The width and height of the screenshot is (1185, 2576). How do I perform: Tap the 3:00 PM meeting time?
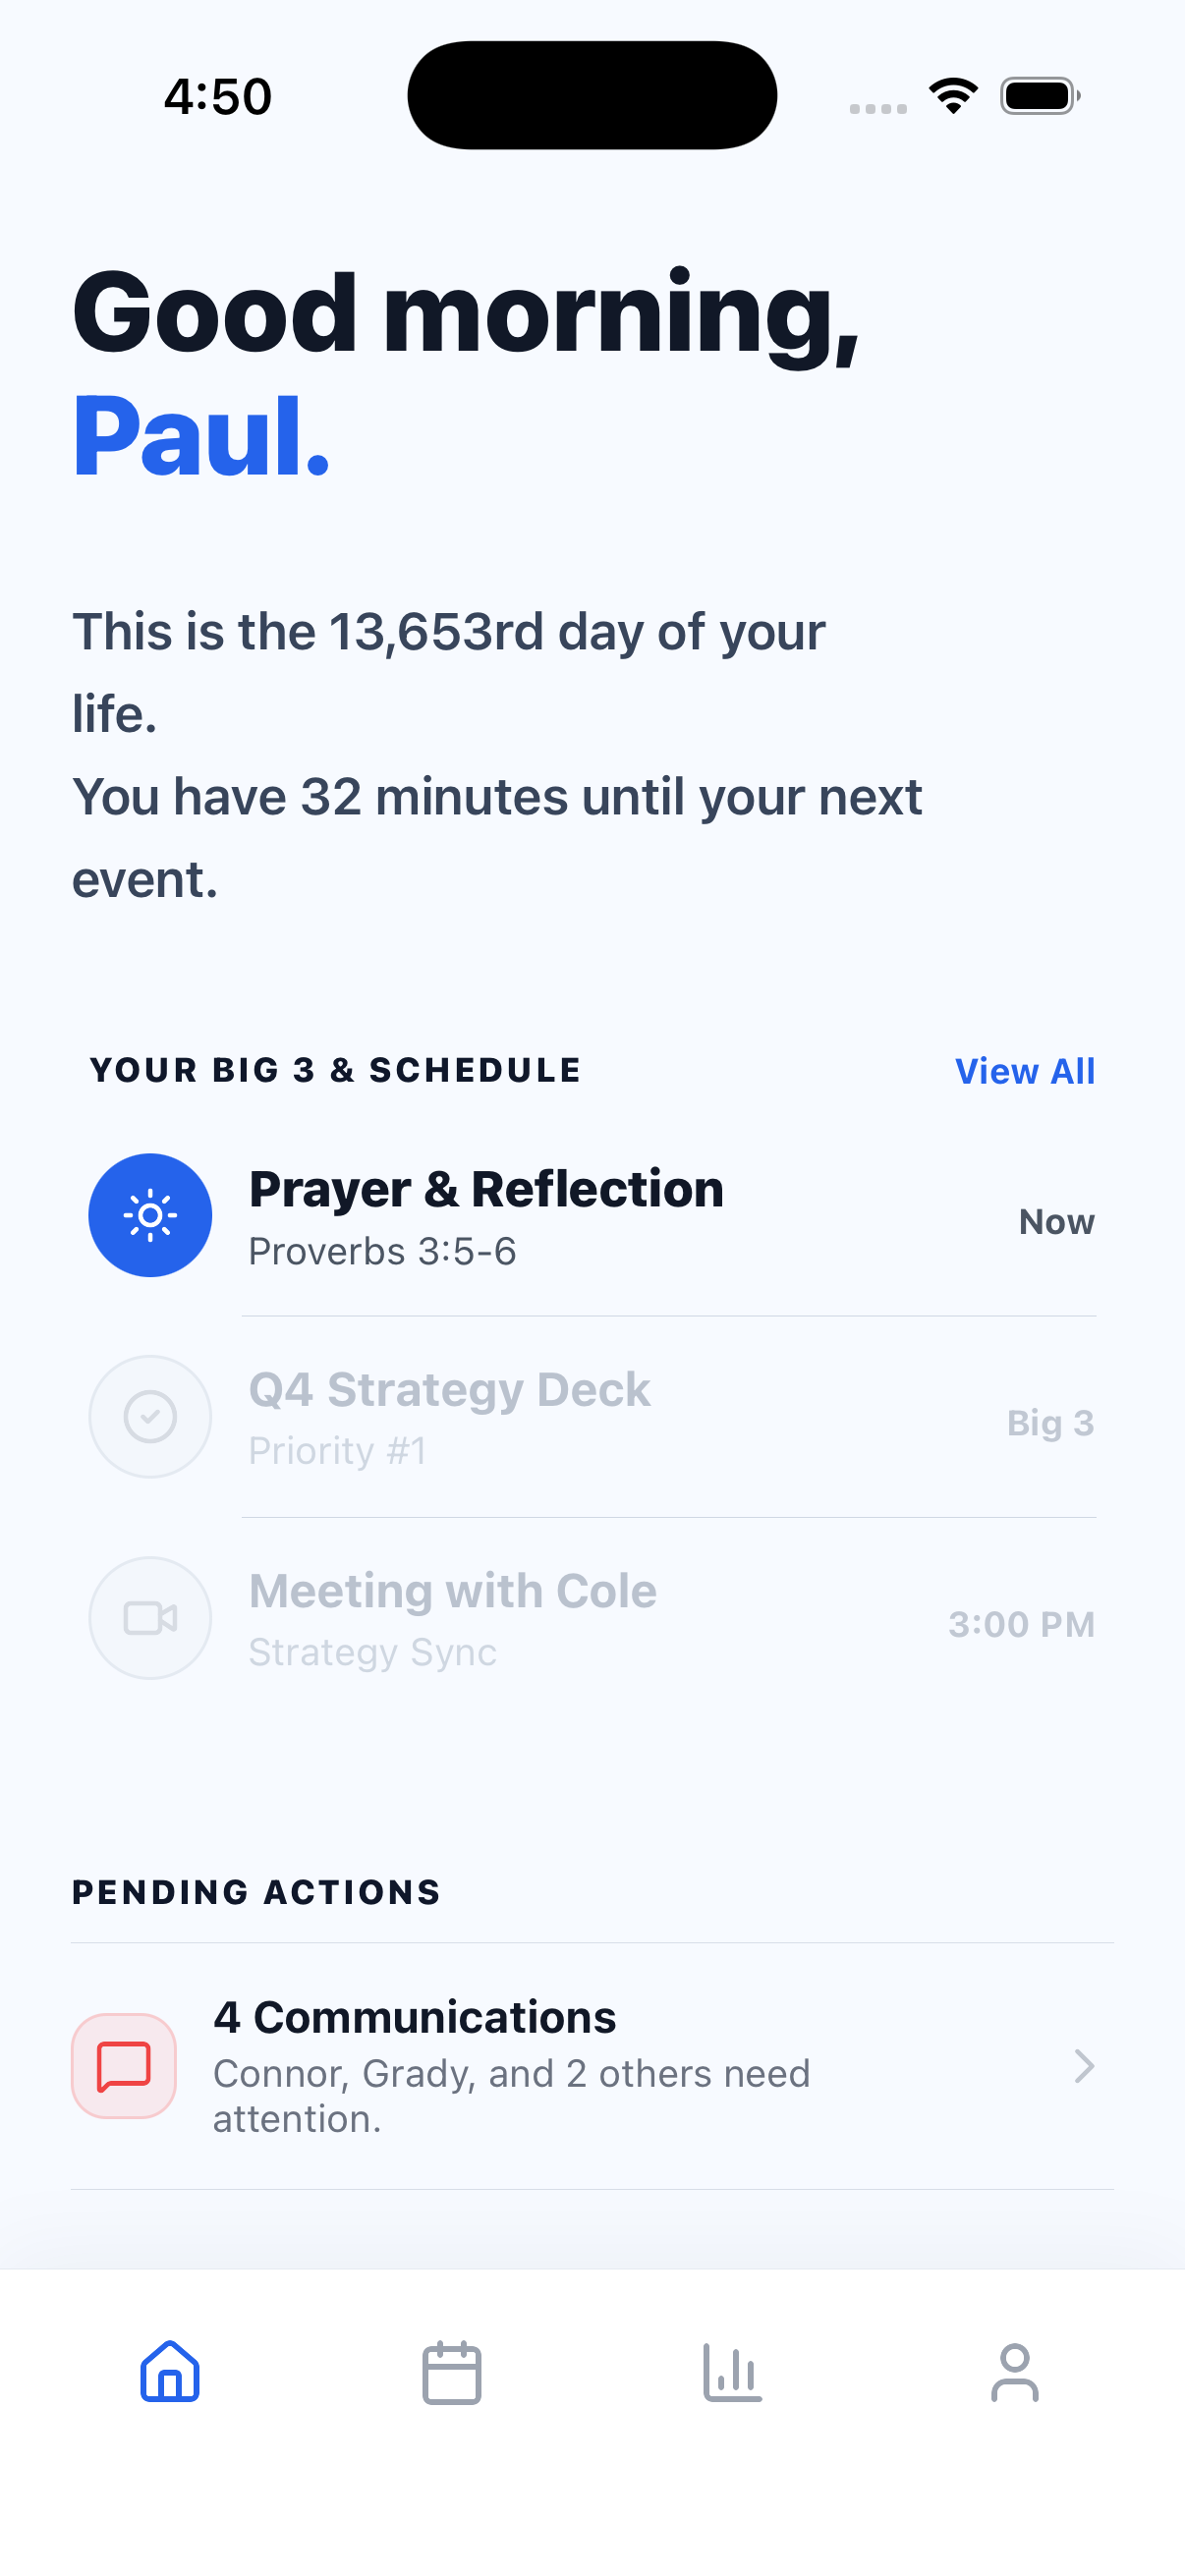pyautogui.click(x=1021, y=1624)
